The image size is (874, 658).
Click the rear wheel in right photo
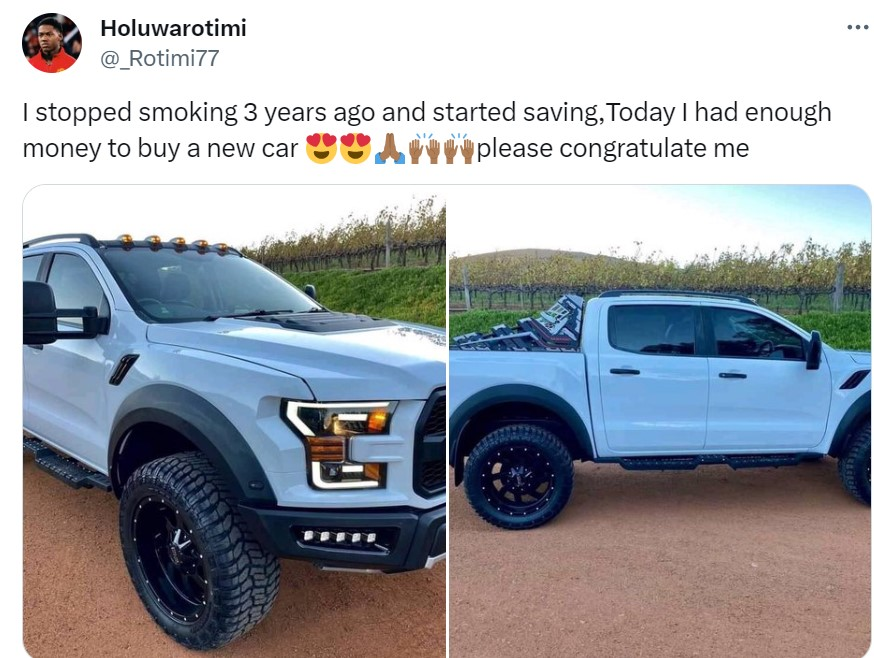(518, 477)
